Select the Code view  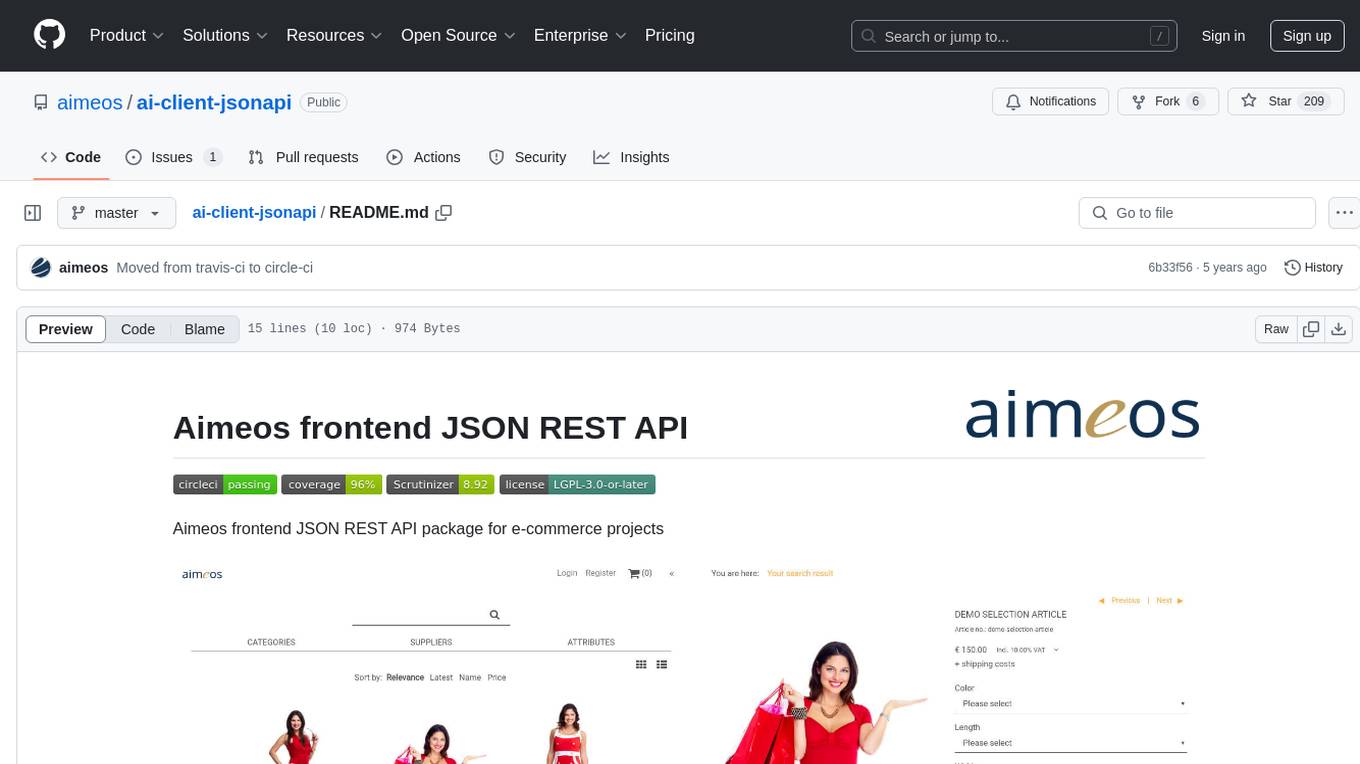click(138, 329)
